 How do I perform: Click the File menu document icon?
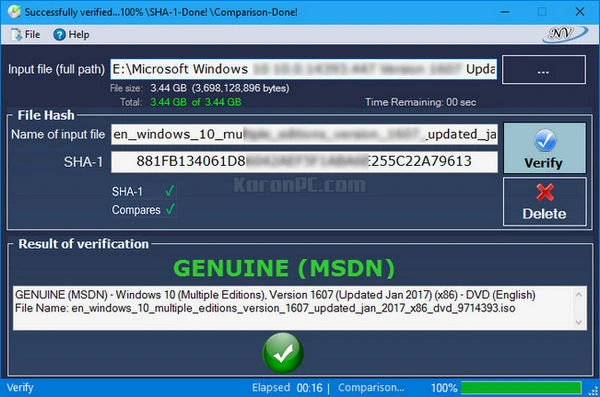[x=16, y=35]
